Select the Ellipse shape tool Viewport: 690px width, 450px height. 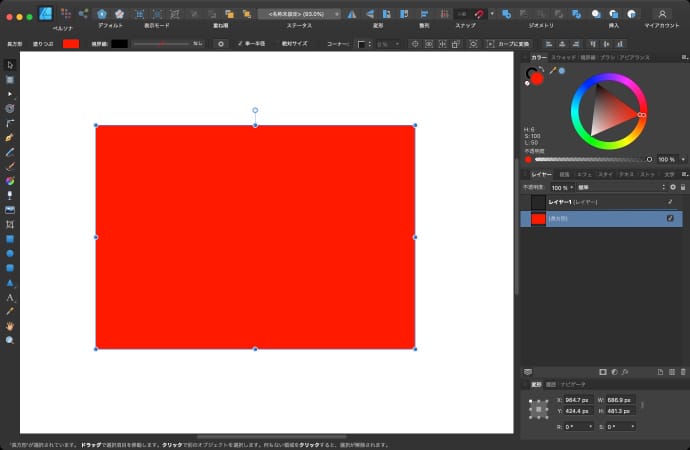10,254
